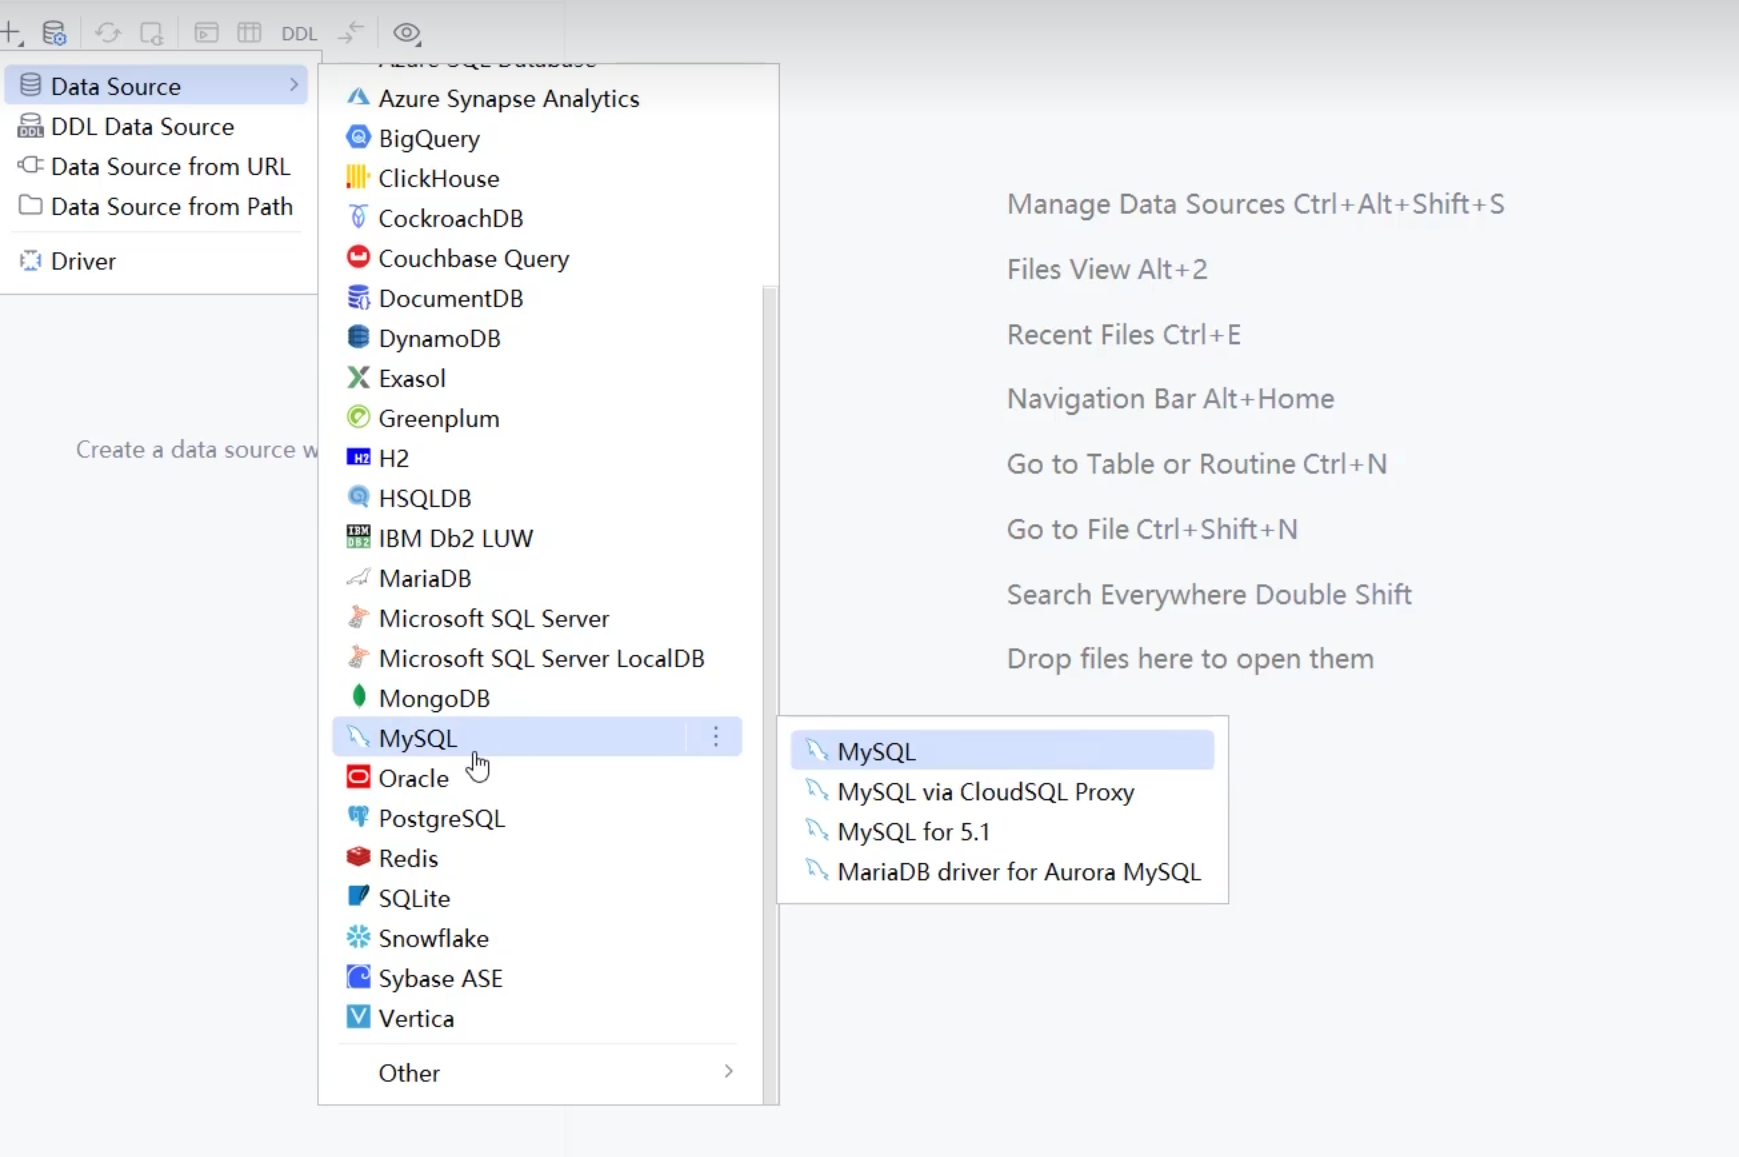1739x1157 pixels.
Task: Click the New plus icon in toolbar
Action: click(11, 33)
